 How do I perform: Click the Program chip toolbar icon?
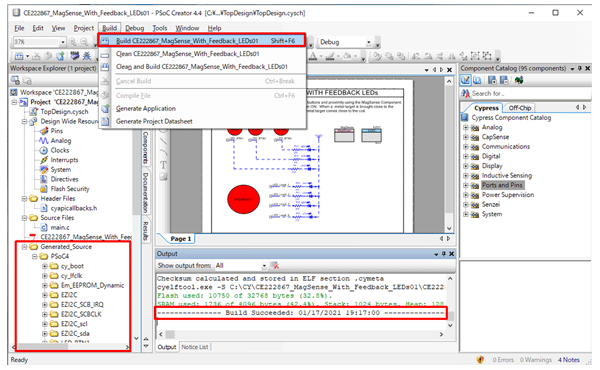click(75, 56)
